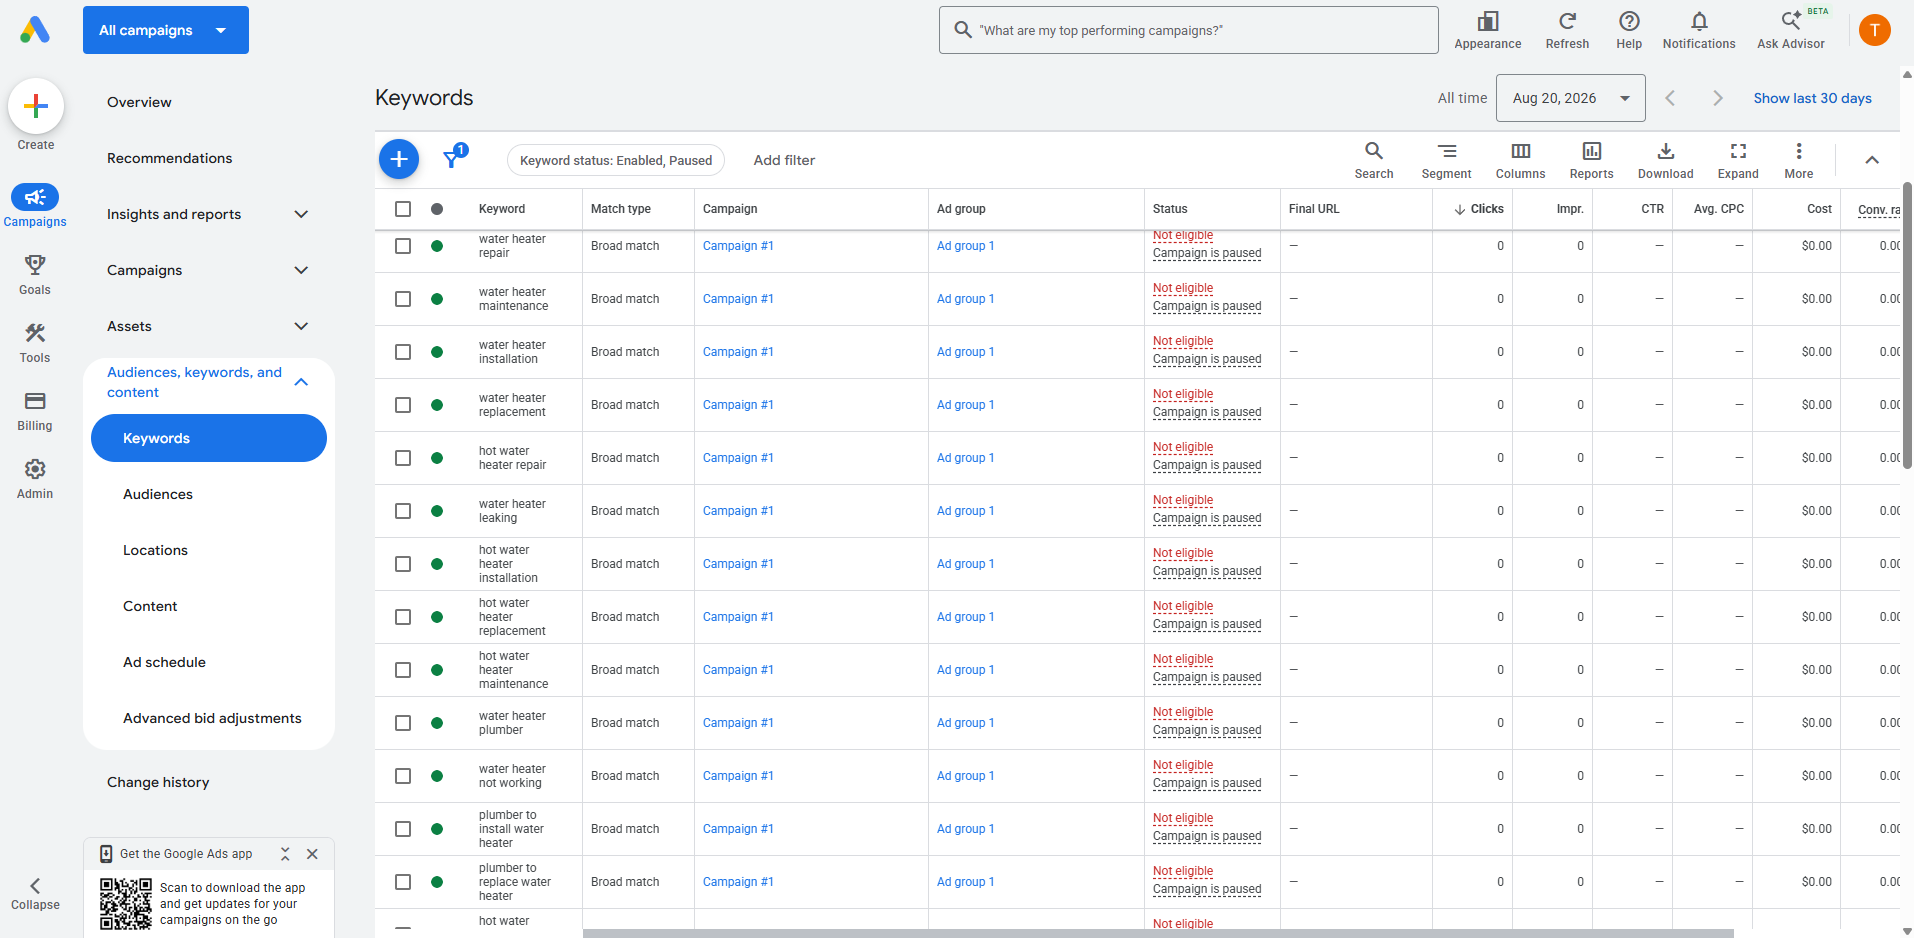Open Recommendations page
The height and width of the screenshot is (938, 1914).
[169, 158]
